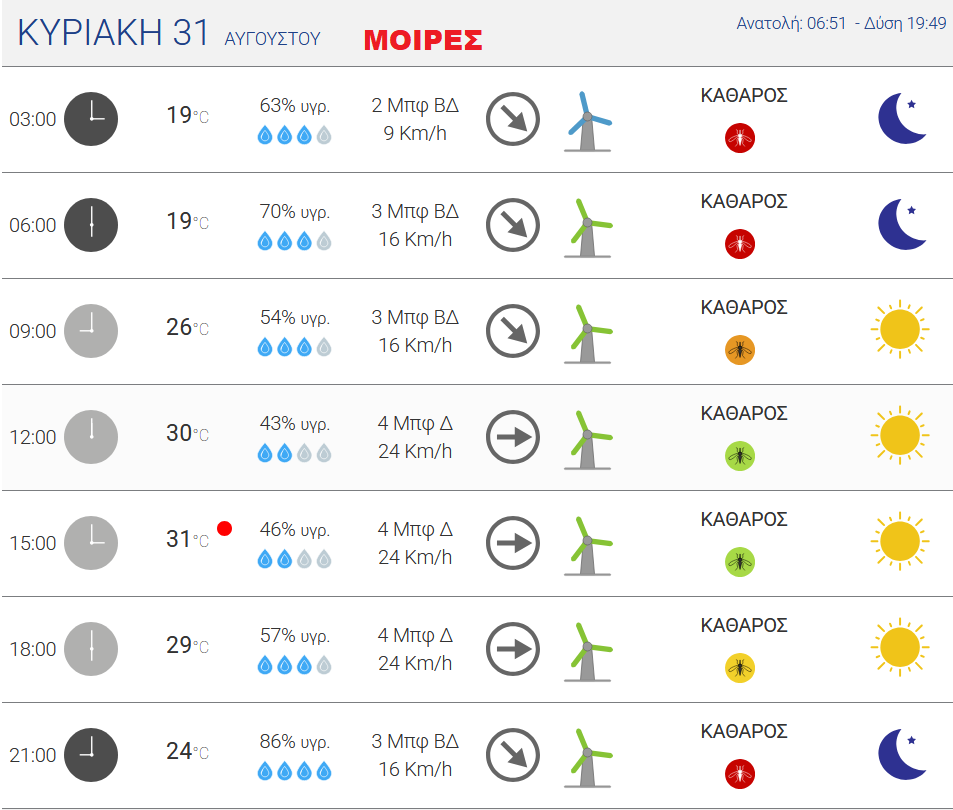
Task: Click the sun icon at 12:00
Action: point(900,435)
